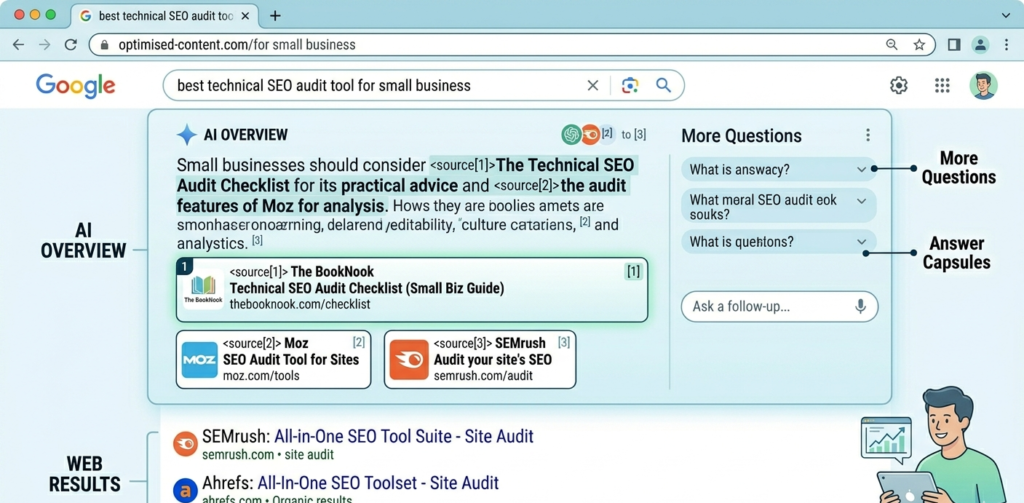Go back with the browser back arrow
This screenshot has width=1024, height=503.
click(x=18, y=44)
